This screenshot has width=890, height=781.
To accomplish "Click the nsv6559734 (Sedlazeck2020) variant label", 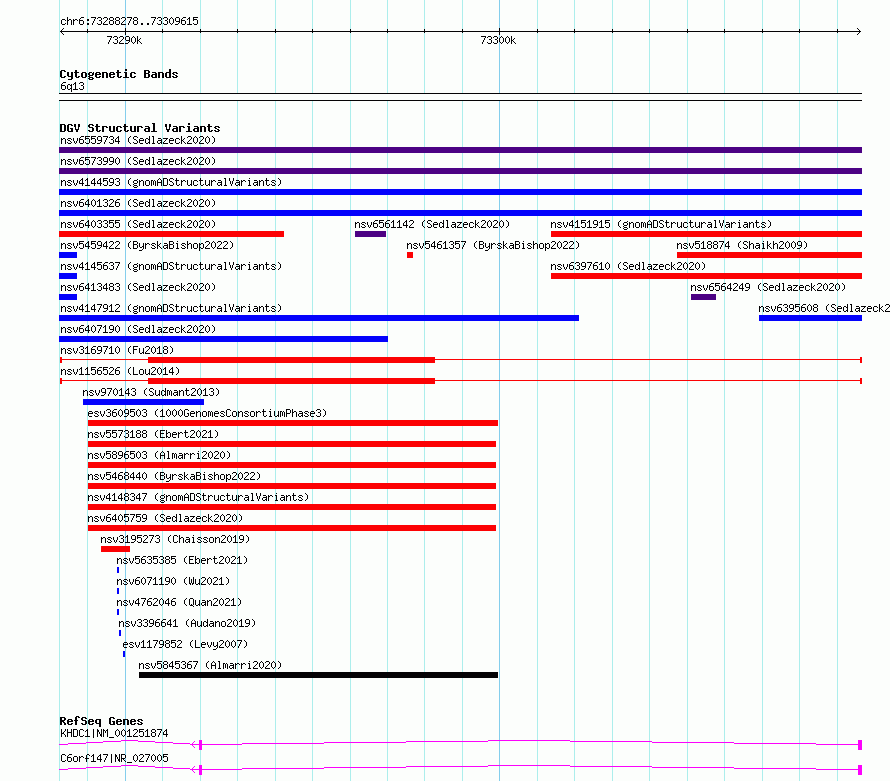I will [x=138, y=140].
